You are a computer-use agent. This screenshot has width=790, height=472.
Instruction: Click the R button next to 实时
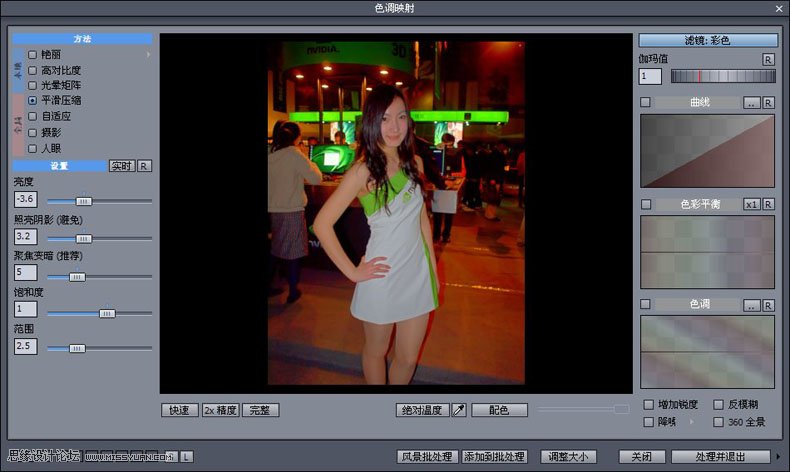coord(144,166)
